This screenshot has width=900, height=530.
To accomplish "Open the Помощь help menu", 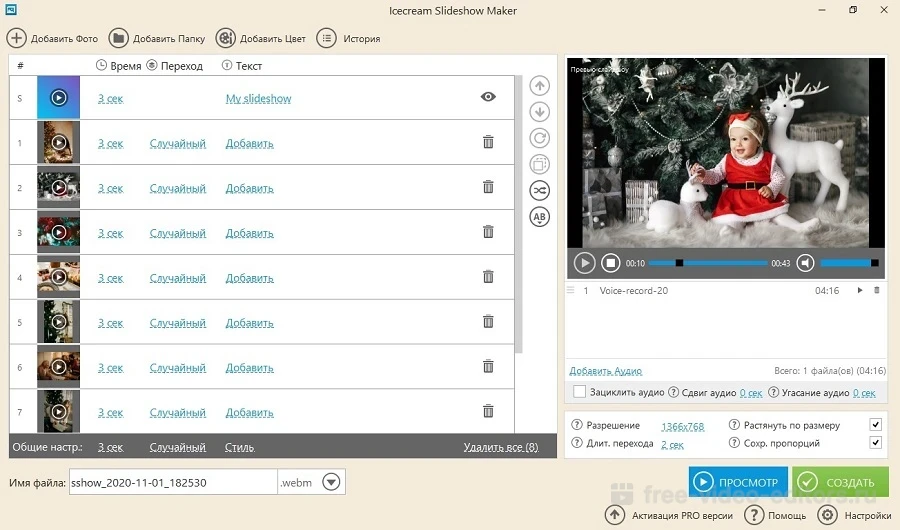I will [778, 515].
